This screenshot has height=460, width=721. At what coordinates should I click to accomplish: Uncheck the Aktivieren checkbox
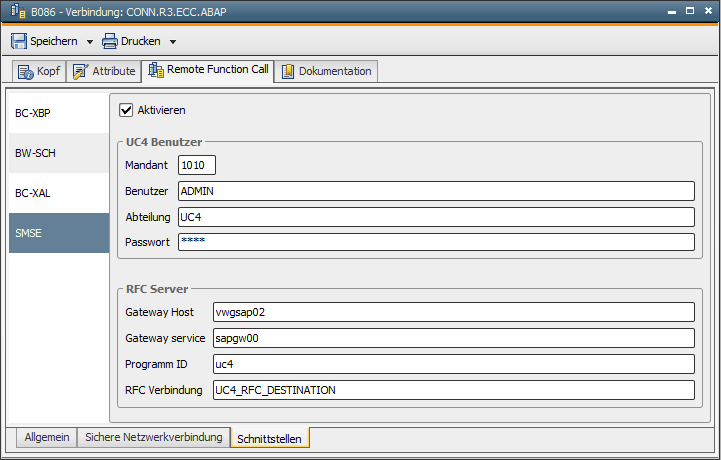tap(126, 110)
